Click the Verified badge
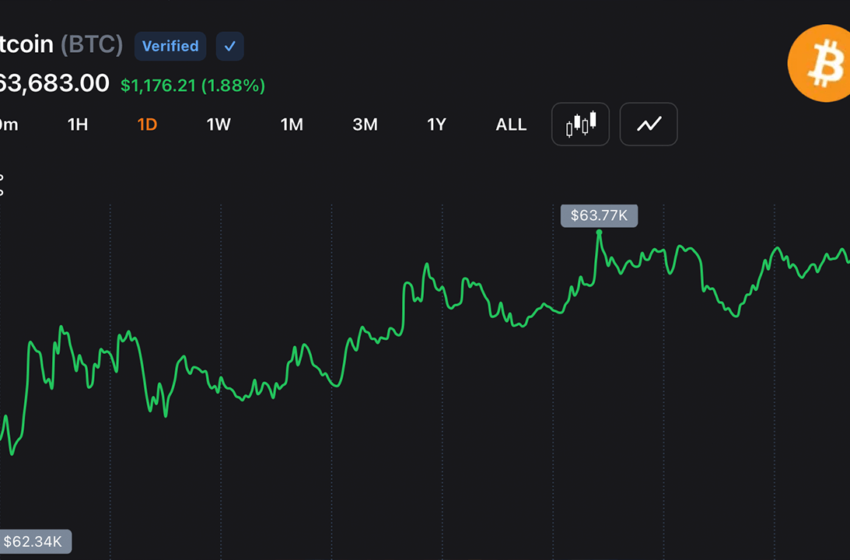Viewport: 850px width, 560px height. pos(170,46)
